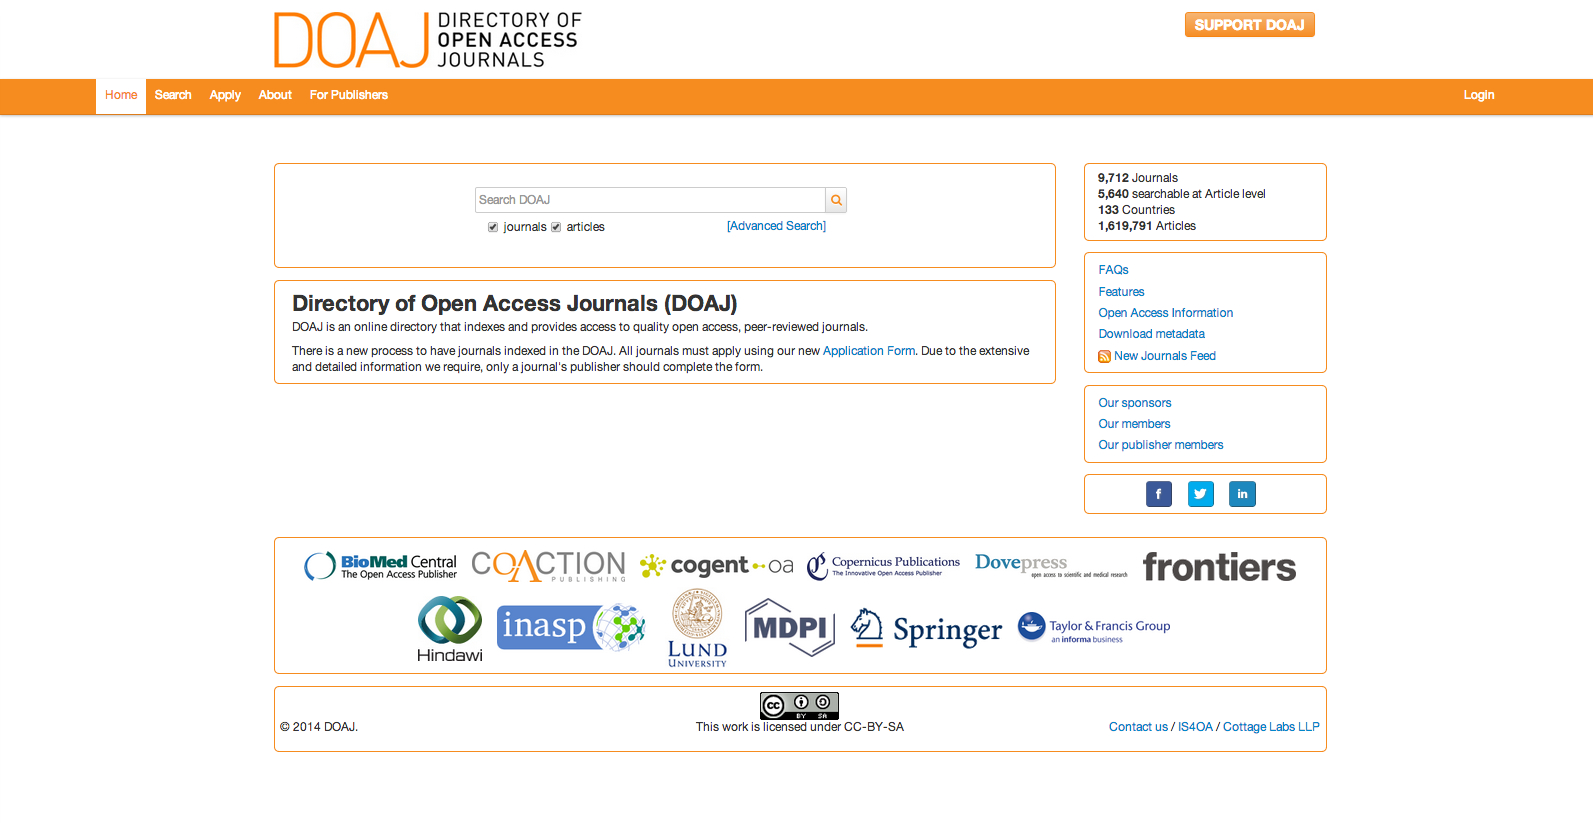1593x823 pixels.
Task: Click the DOAJ logo in header
Action: click(428, 40)
